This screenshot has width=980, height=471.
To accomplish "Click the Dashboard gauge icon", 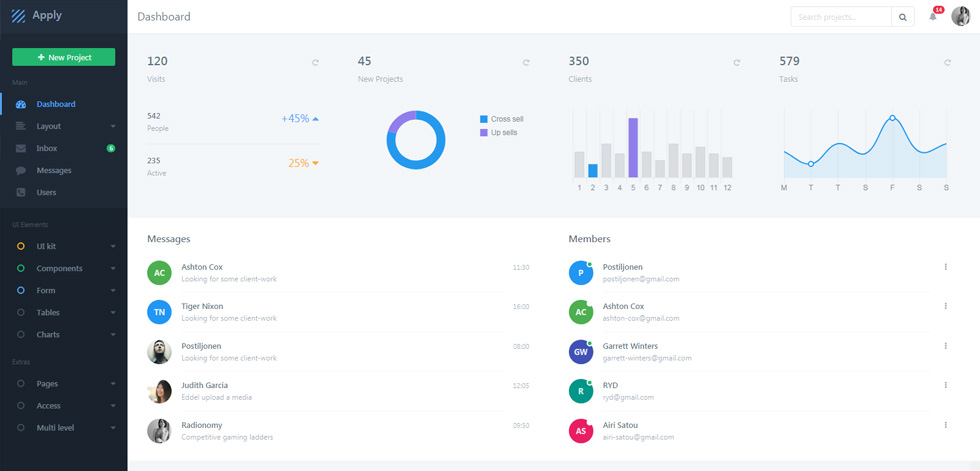I will pyautogui.click(x=21, y=104).
